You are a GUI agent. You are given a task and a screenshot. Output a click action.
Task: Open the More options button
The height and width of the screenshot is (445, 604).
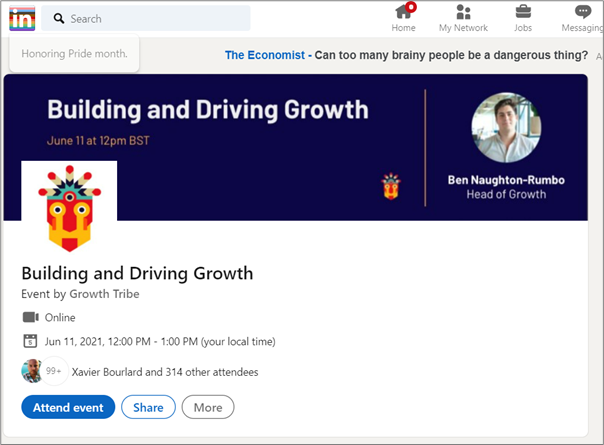click(208, 407)
